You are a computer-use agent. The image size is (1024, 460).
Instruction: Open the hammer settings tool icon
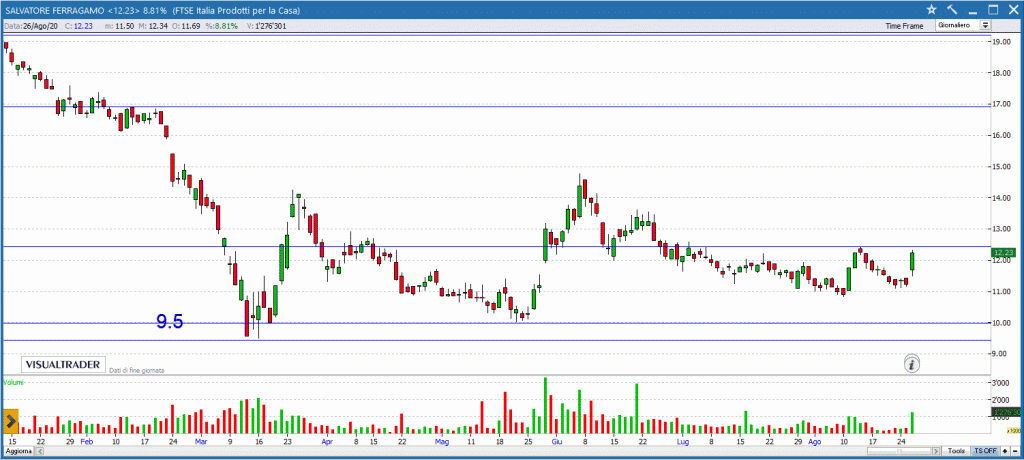point(952,9)
